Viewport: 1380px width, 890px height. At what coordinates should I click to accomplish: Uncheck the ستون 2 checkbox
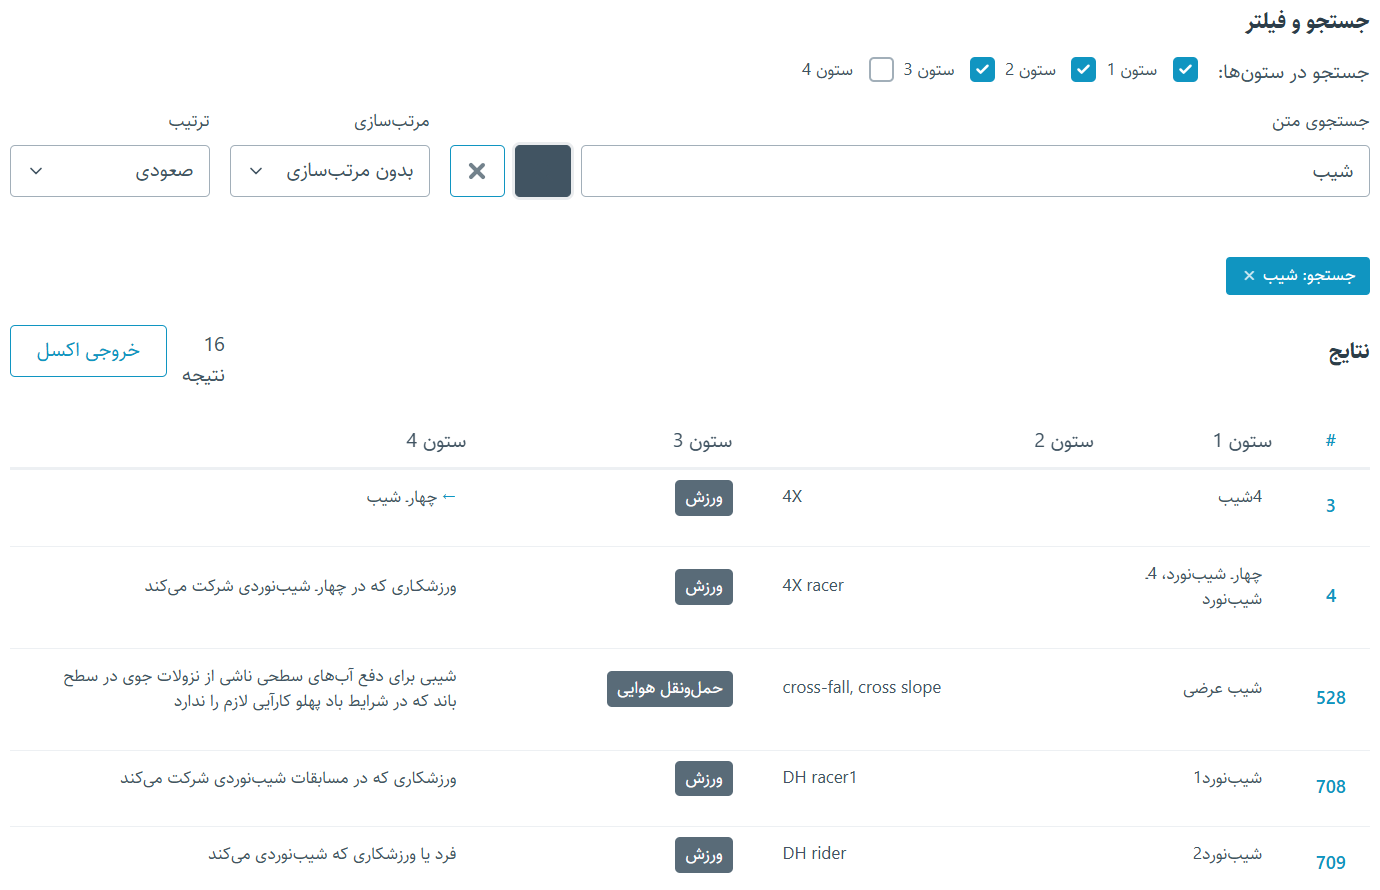coord(1083,70)
